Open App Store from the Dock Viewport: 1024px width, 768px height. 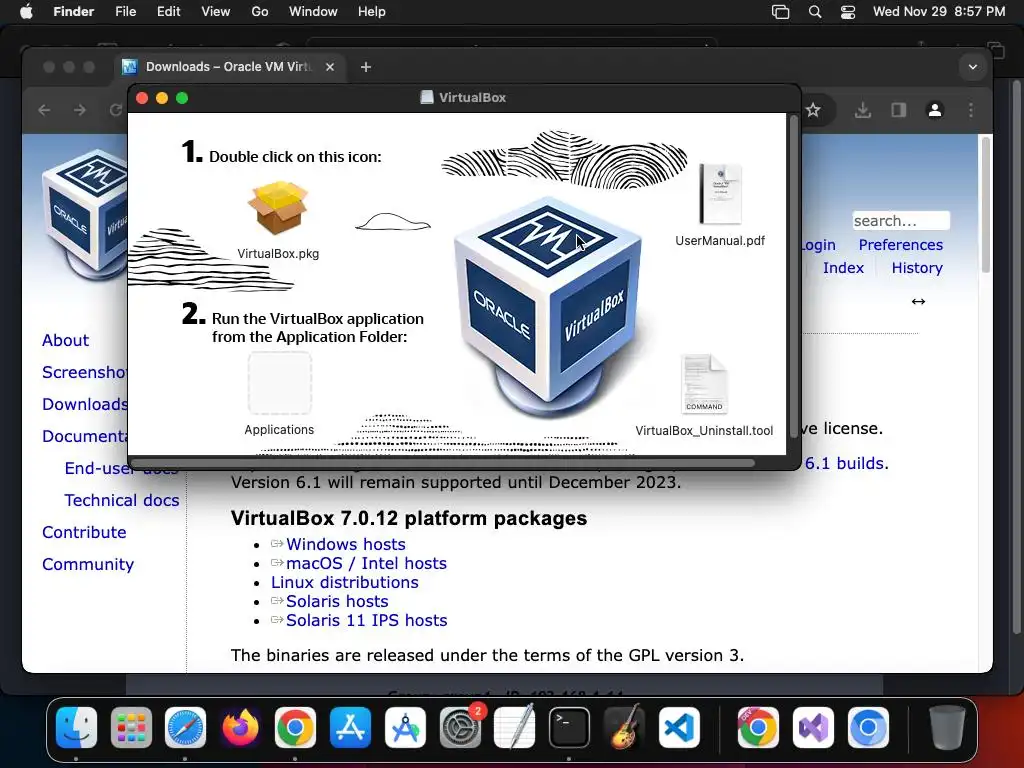tap(350, 727)
